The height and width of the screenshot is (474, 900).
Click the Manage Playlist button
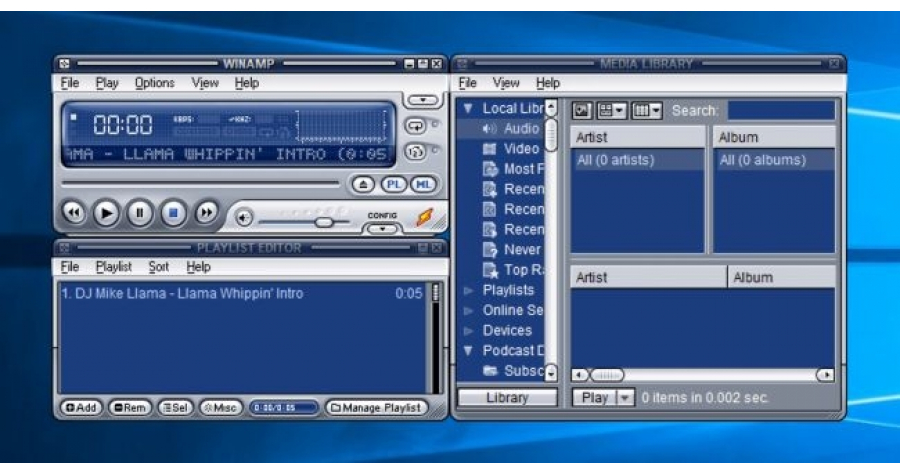[x=377, y=407]
